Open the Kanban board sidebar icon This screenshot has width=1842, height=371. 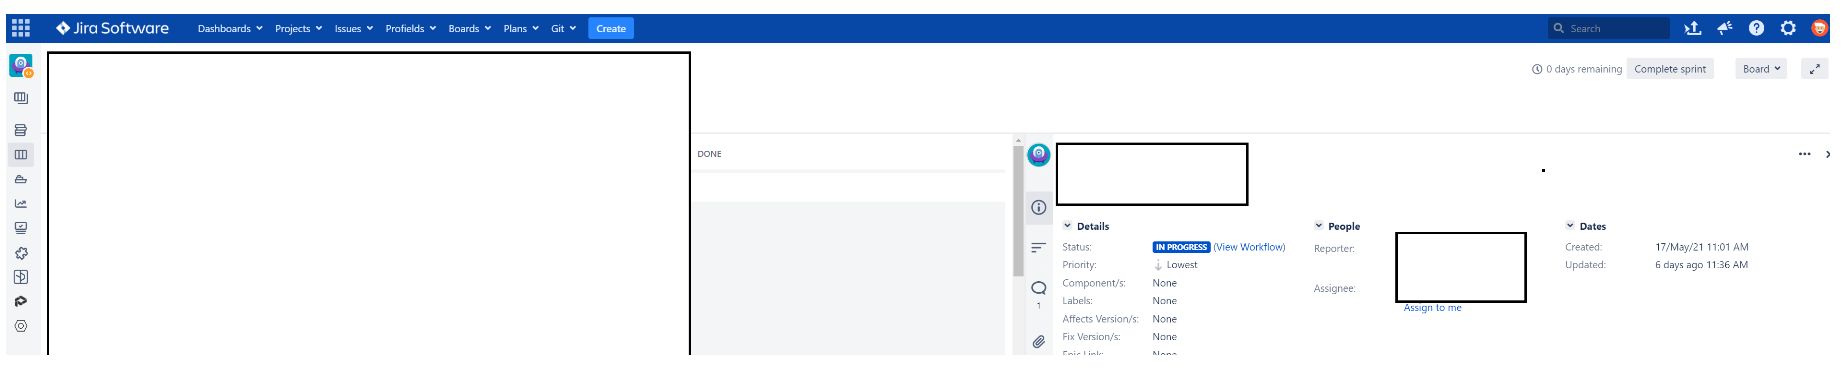(x=21, y=98)
